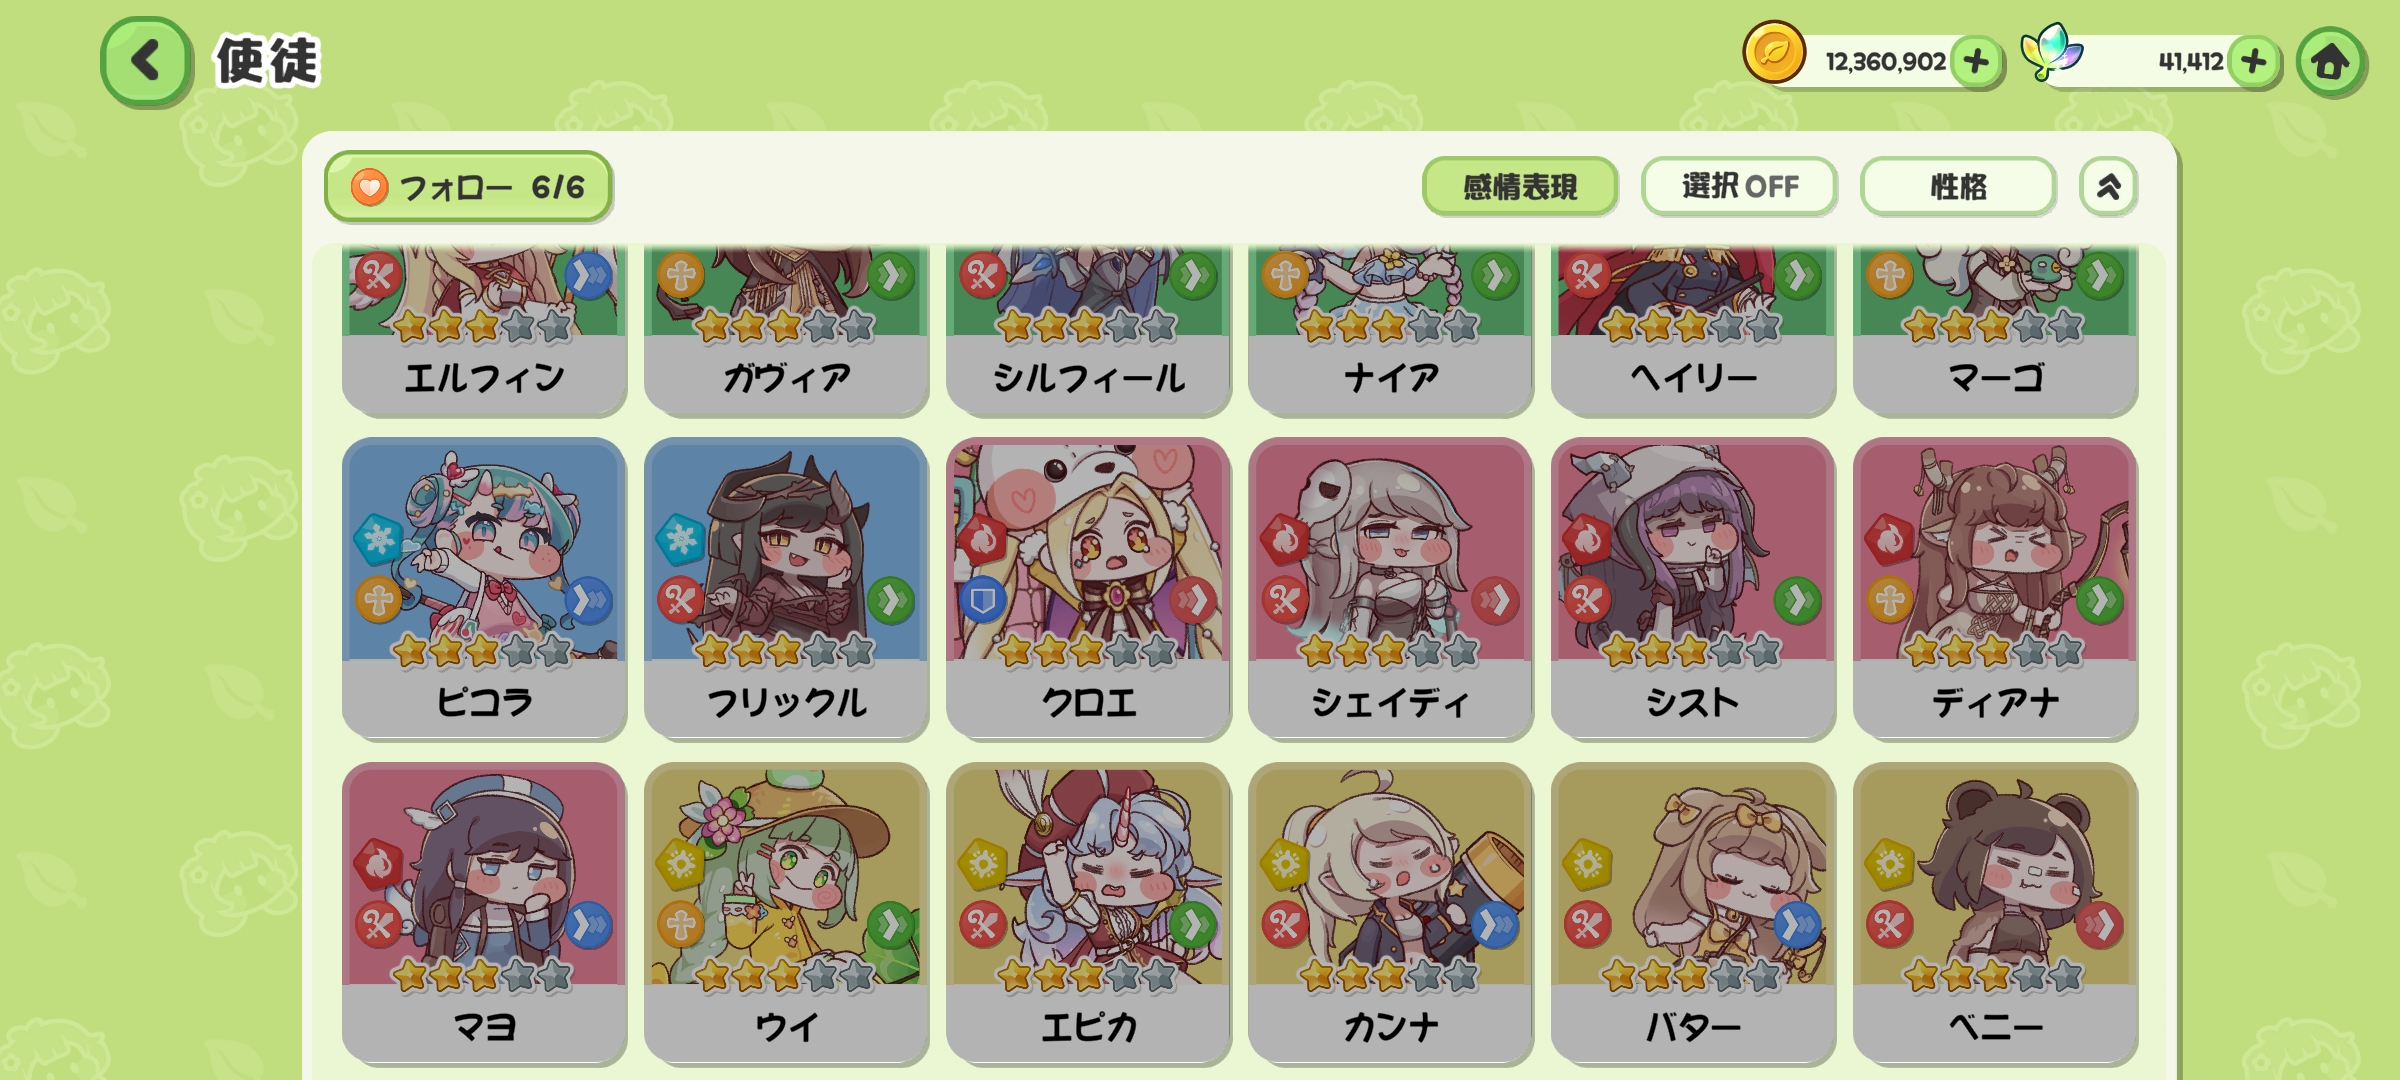The width and height of the screenshot is (2400, 1080).
Task: Open the home screen via house icon
Action: coord(2330,62)
